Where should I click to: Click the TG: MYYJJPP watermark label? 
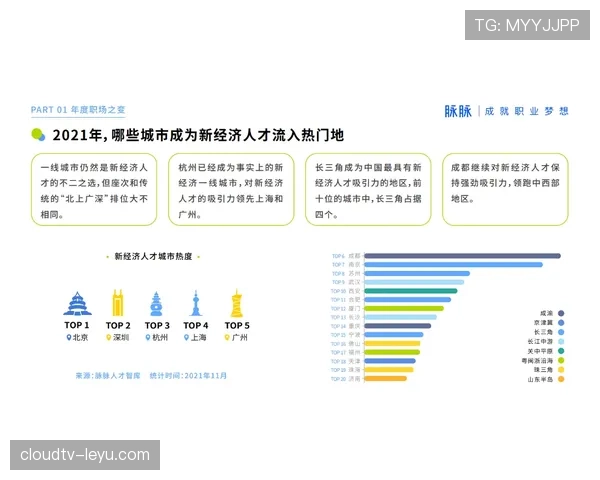(x=527, y=25)
